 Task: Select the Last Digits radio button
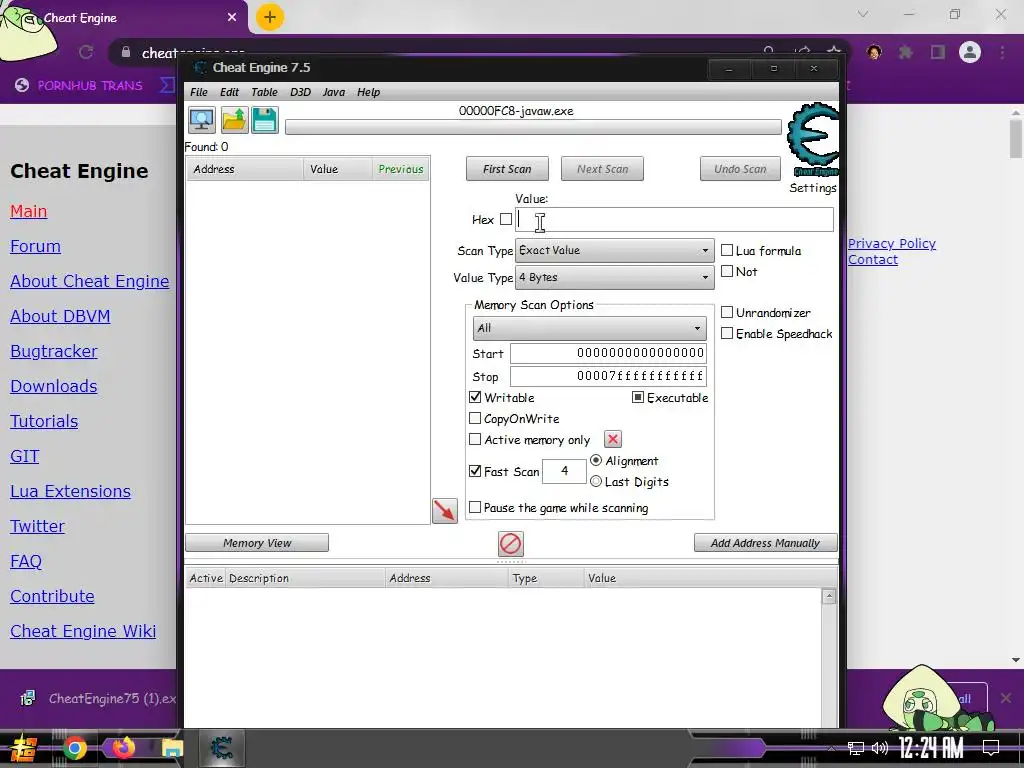pyautogui.click(x=596, y=481)
